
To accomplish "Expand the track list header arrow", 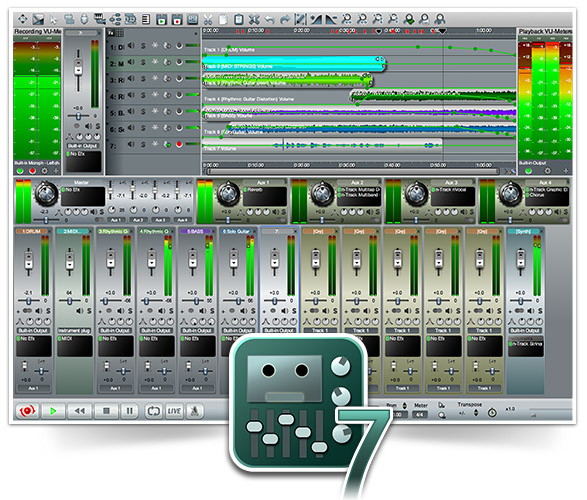I will [x=195, y=33].
